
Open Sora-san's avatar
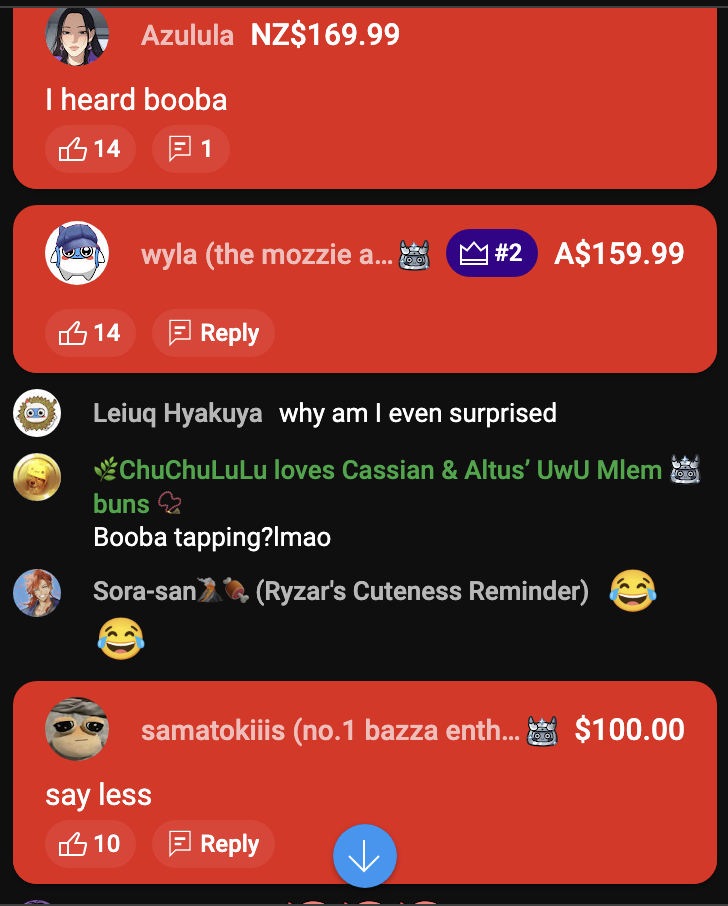pos(37,593)
